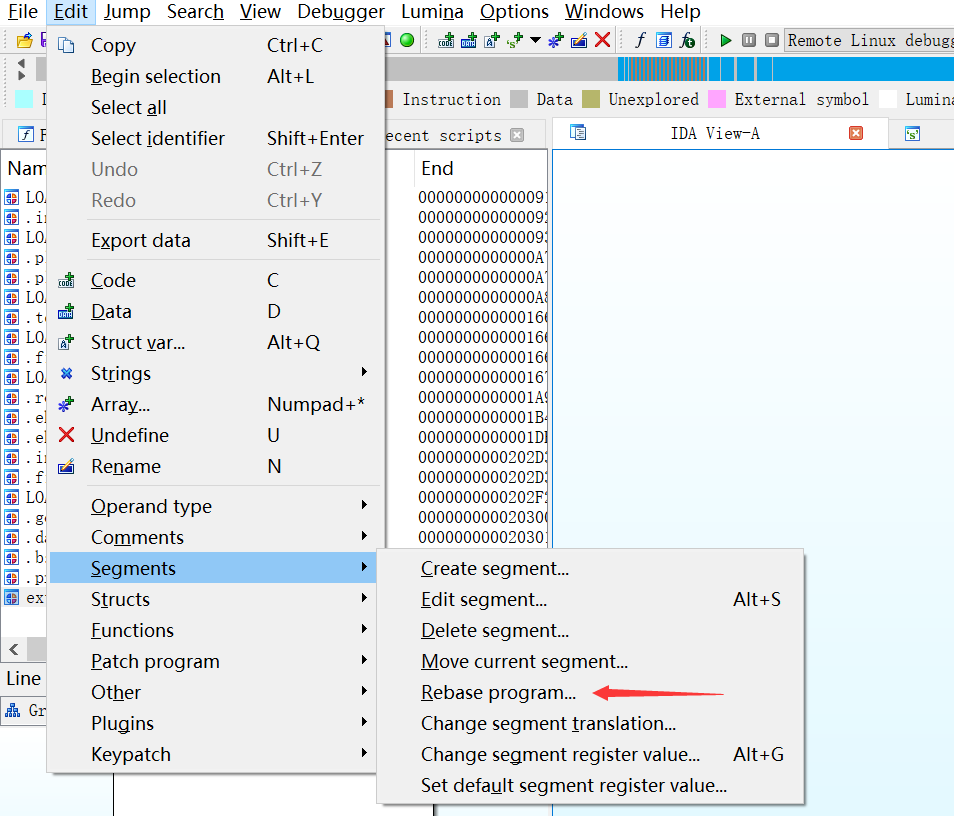This screenshot has width=954, height=816.
Task: Expand the Functions submenu
Action: click(364, 629)
